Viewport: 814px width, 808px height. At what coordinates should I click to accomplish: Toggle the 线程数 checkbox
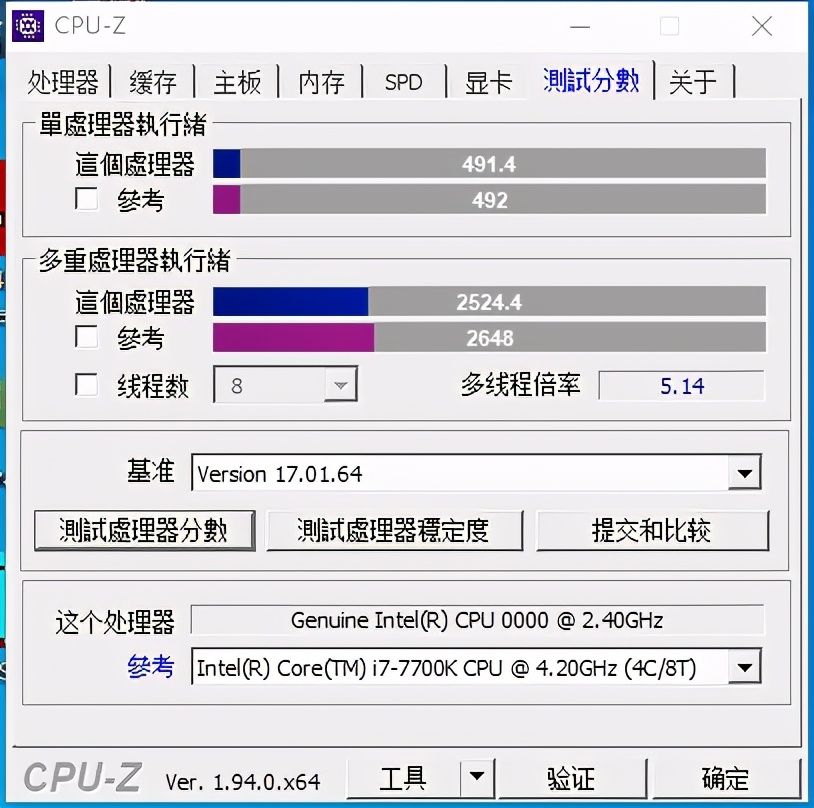tap(85, 384)
